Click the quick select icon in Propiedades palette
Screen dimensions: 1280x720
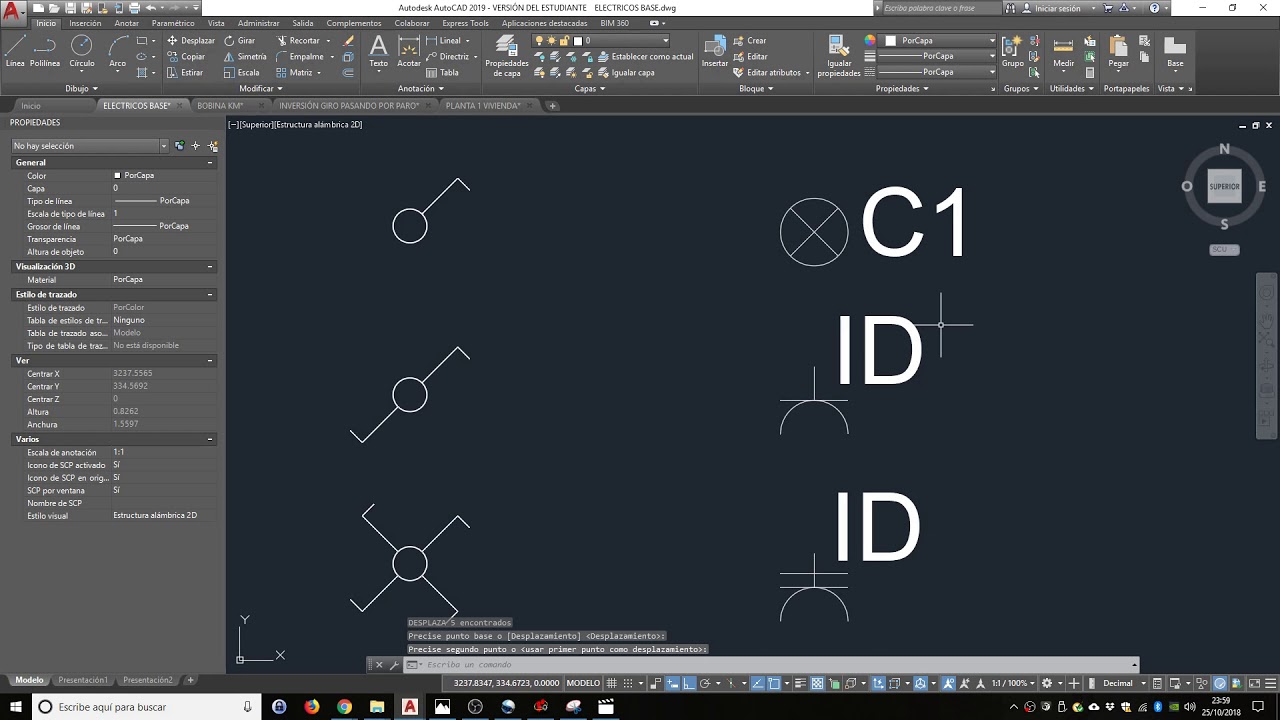coord(213,146)
